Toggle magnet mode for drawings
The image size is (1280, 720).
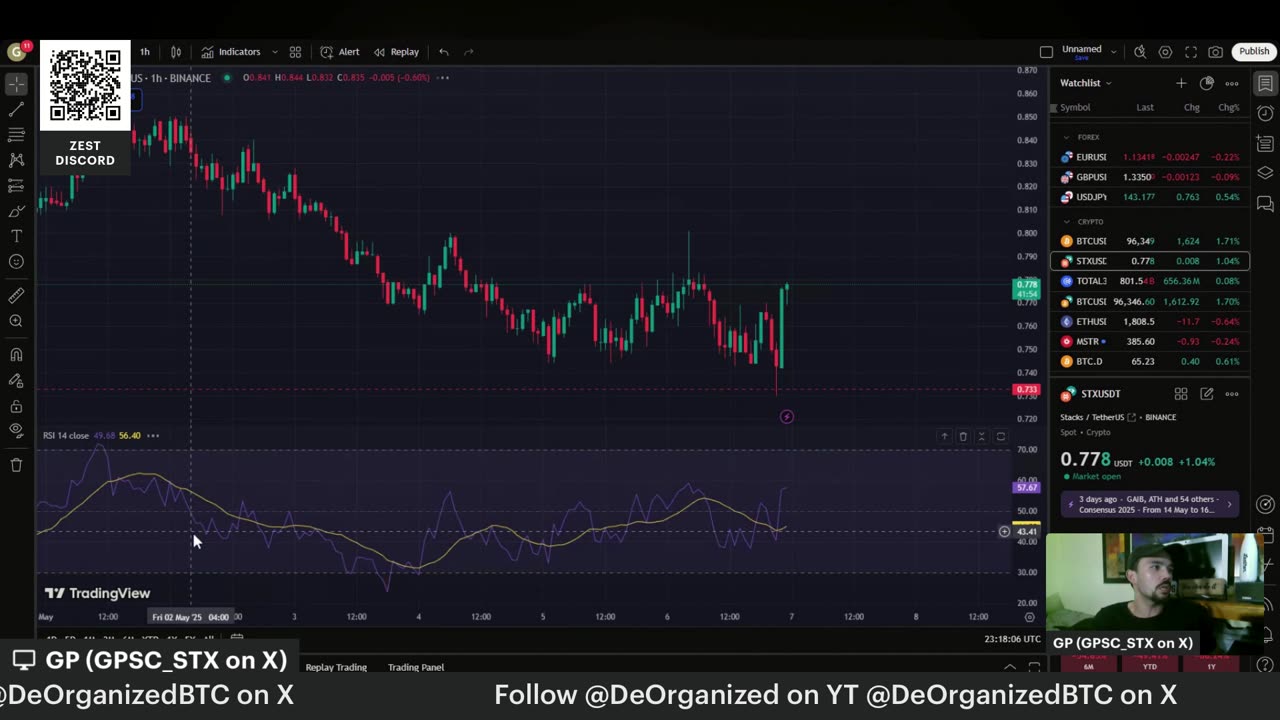(x=16, y=355)
